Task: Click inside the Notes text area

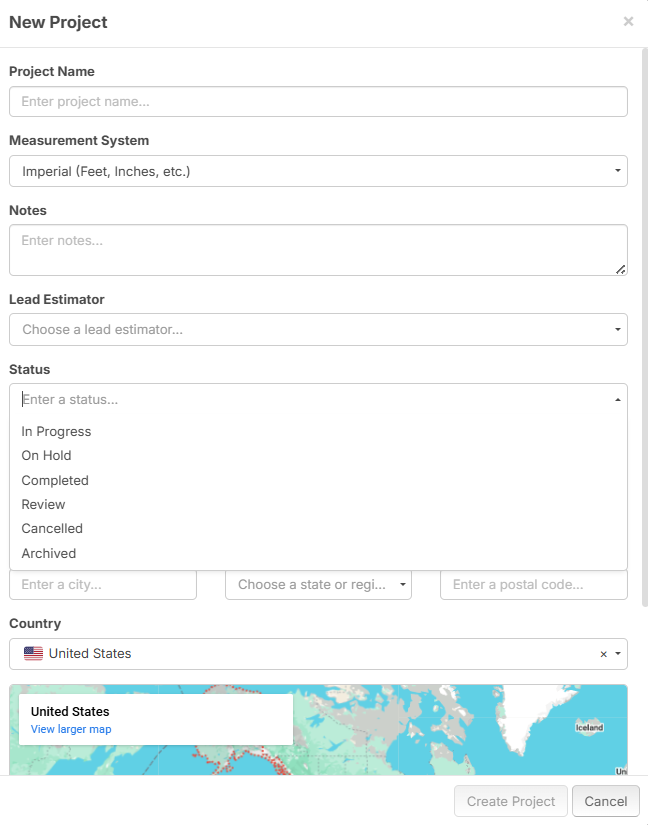Action: click(318, 249)
